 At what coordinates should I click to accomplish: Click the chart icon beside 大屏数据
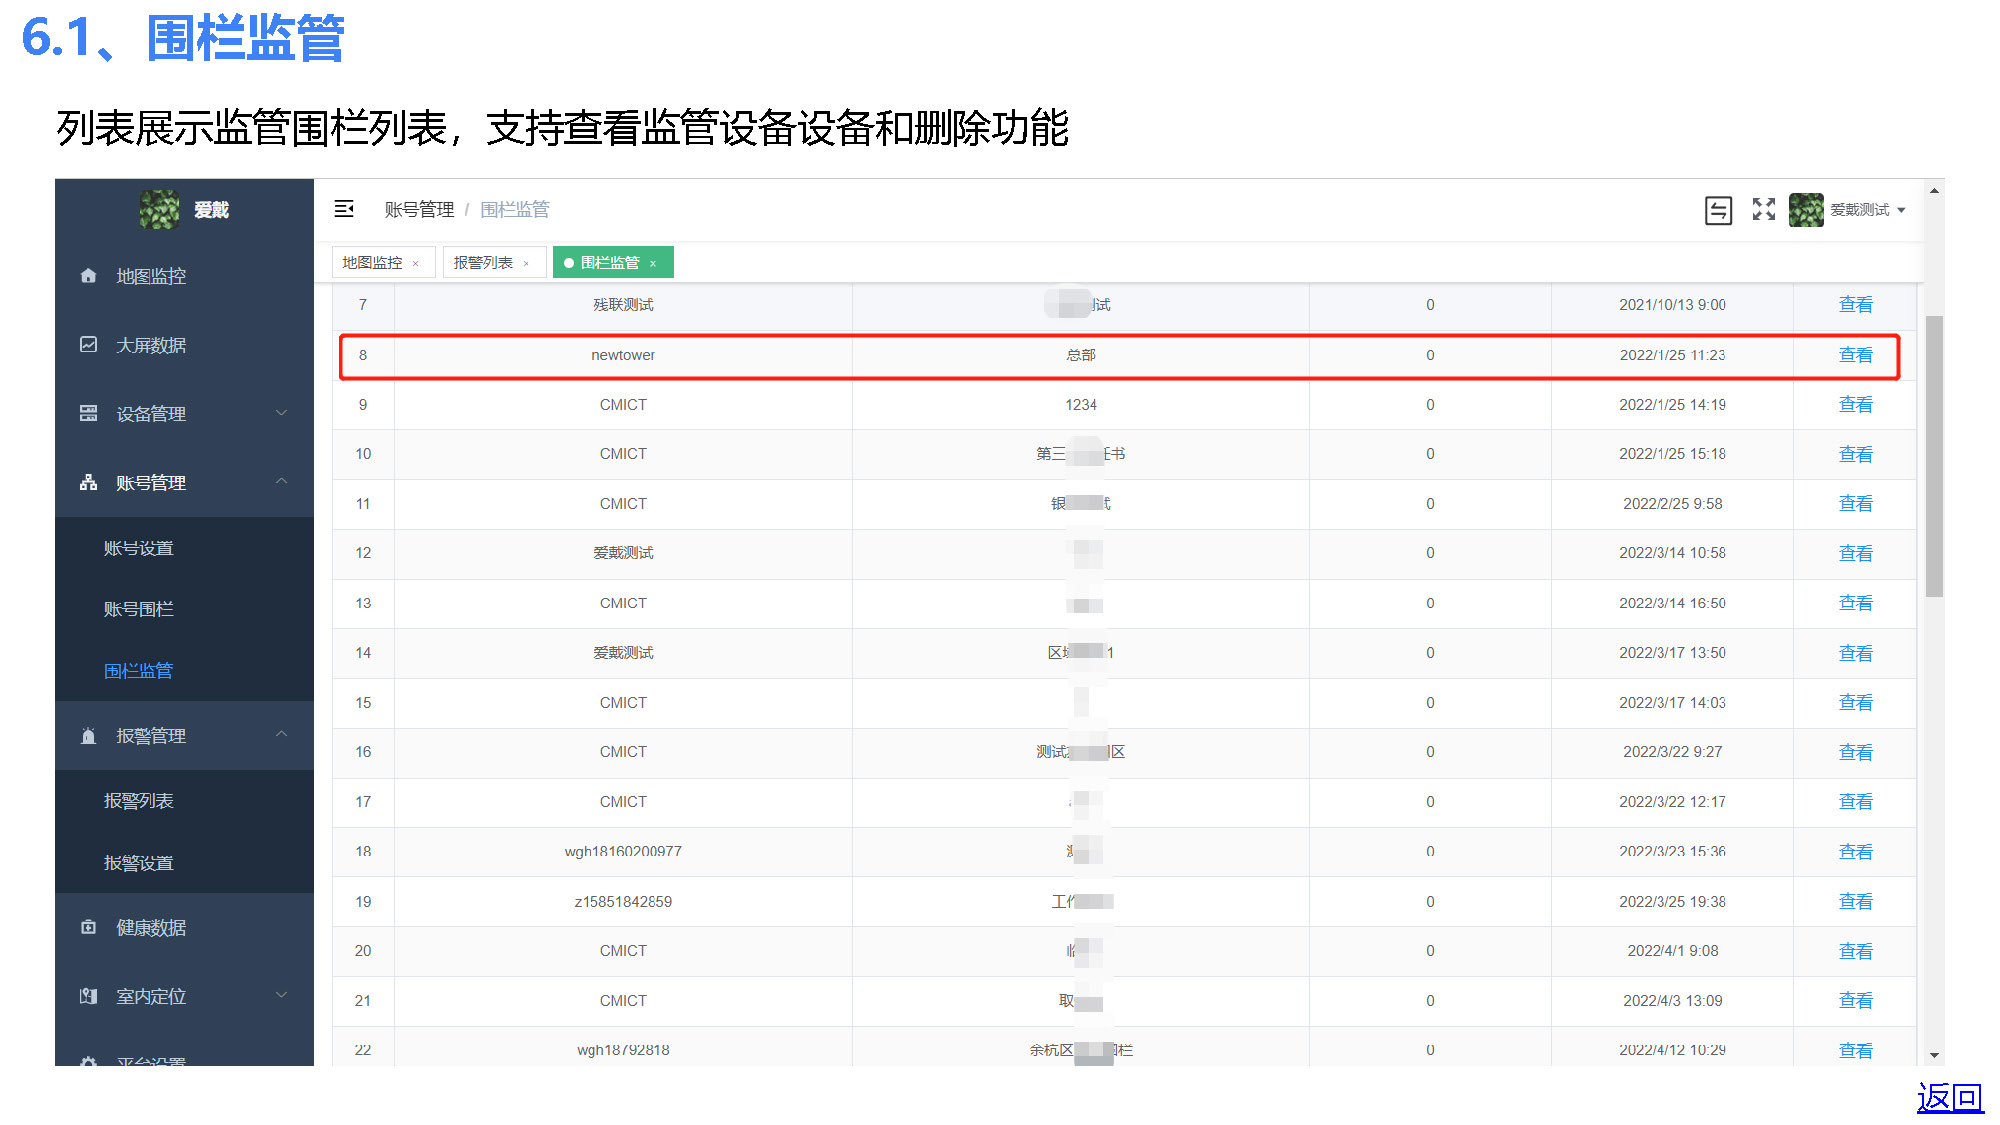pos(89,345)
